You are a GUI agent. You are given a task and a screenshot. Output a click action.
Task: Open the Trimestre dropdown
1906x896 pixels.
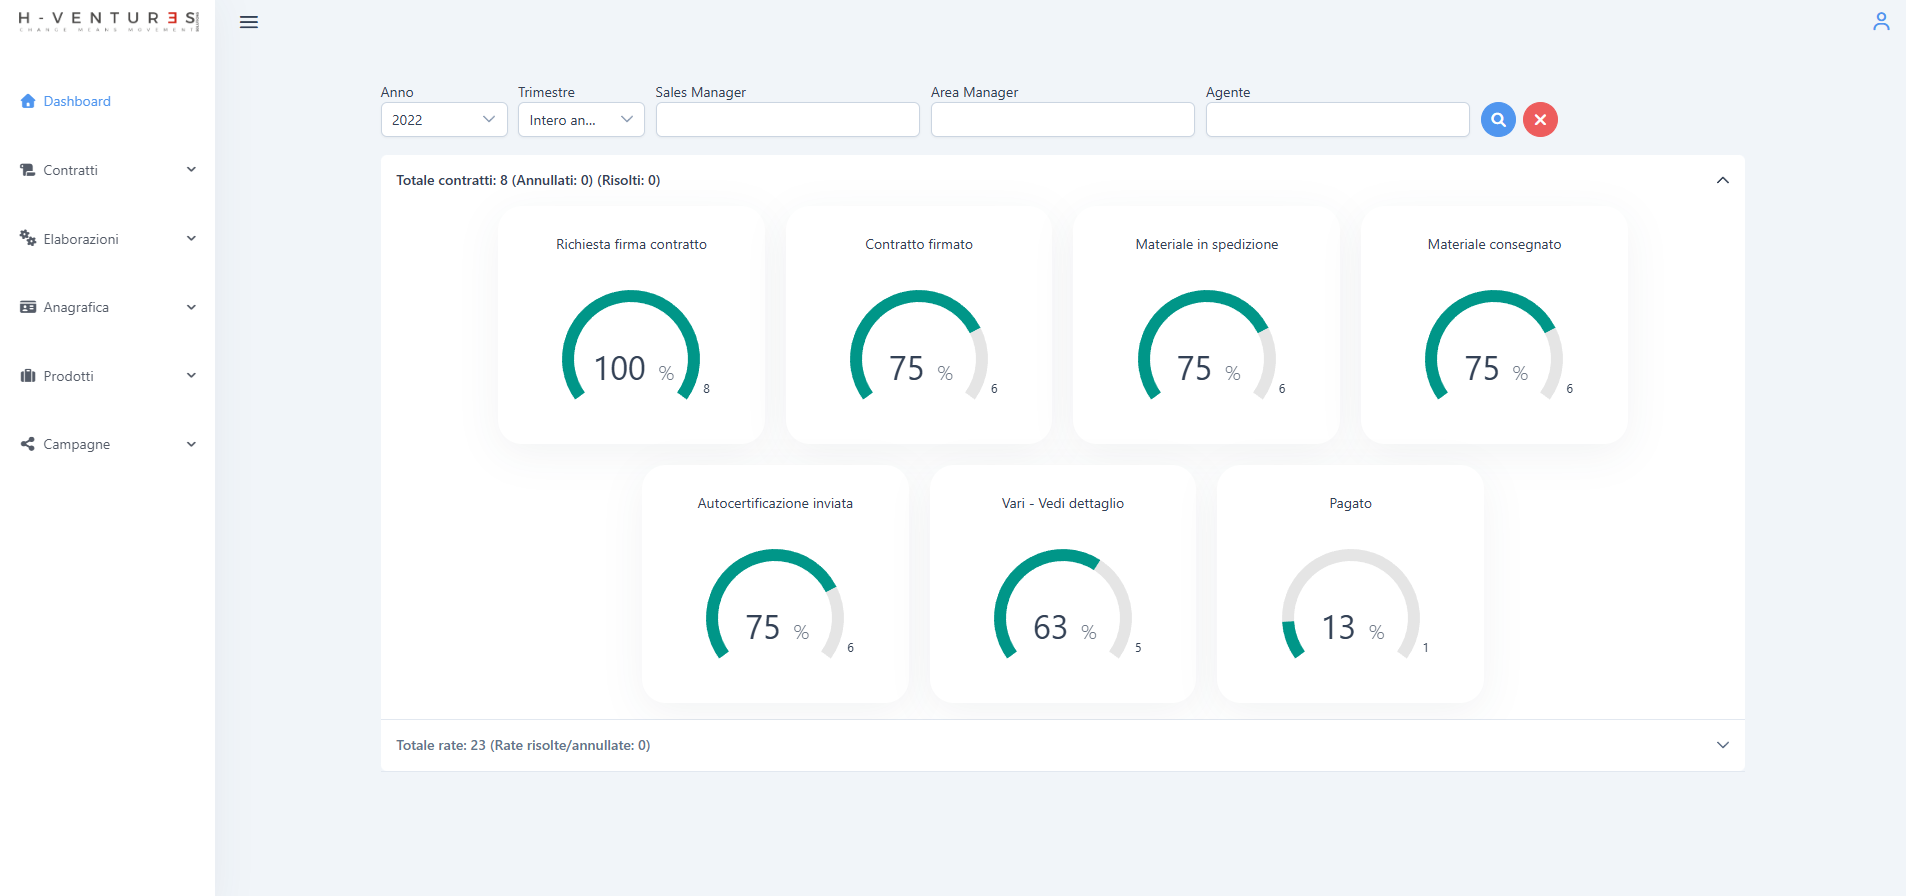point(581,120)
